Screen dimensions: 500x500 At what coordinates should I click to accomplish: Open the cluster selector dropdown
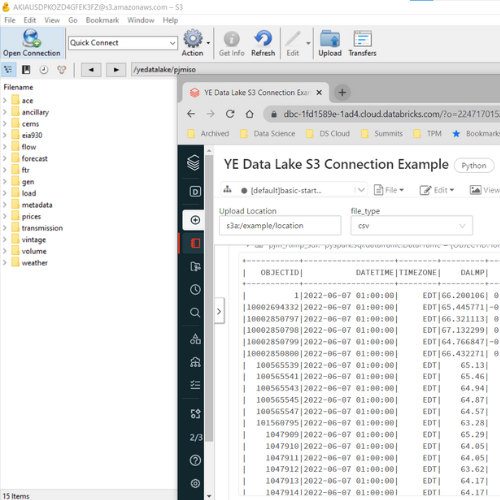[x=361, y=190]
